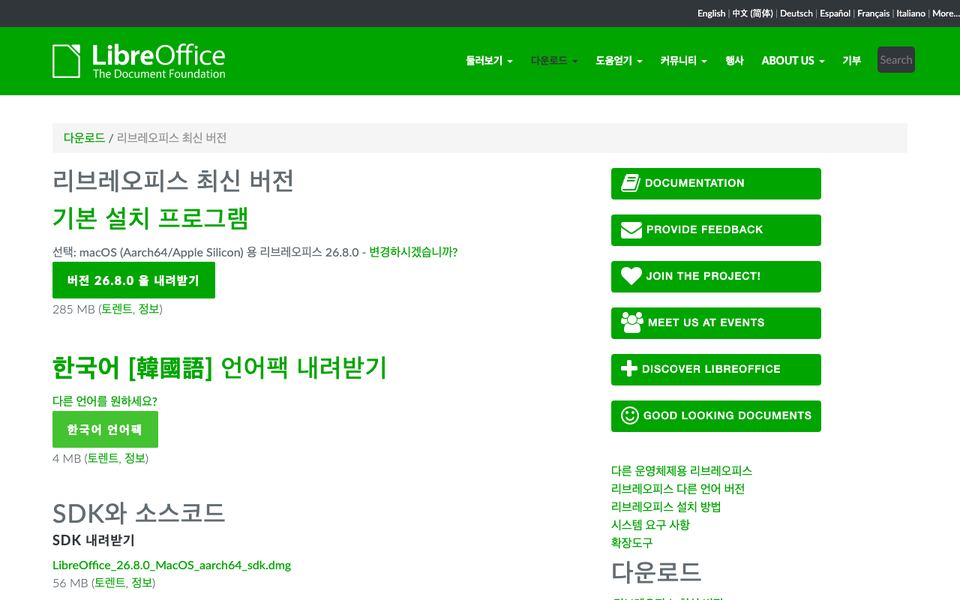Click the MEET US AT EVENTS button label

[706, 323]
